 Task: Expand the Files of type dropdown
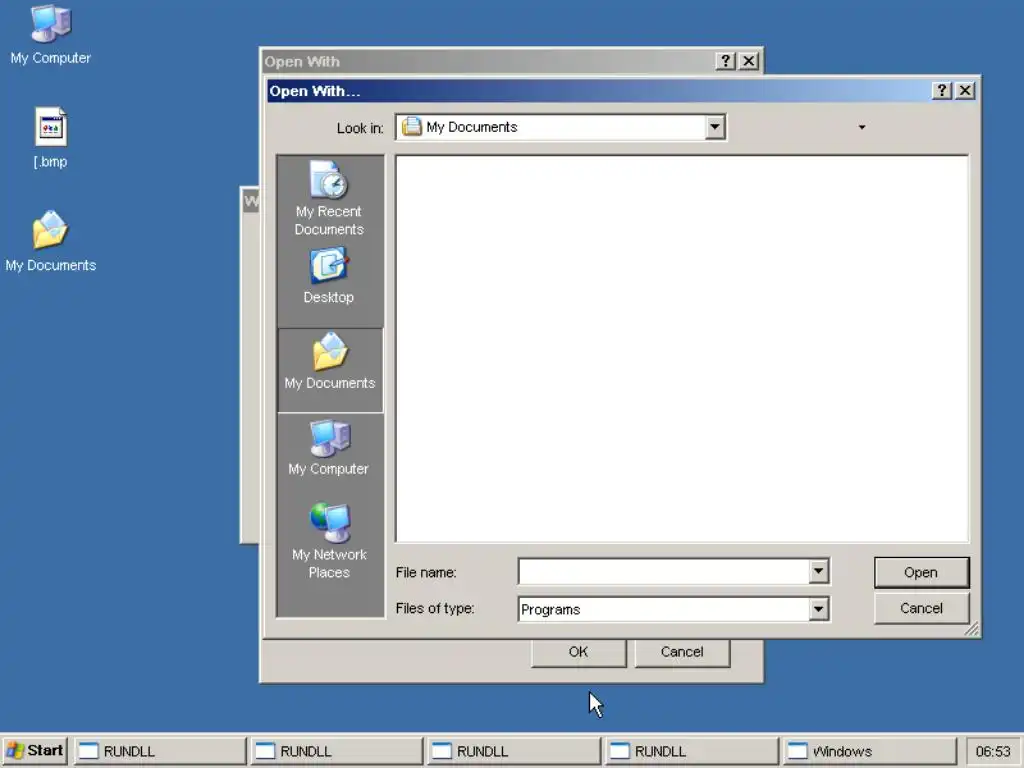coord(818,609)
